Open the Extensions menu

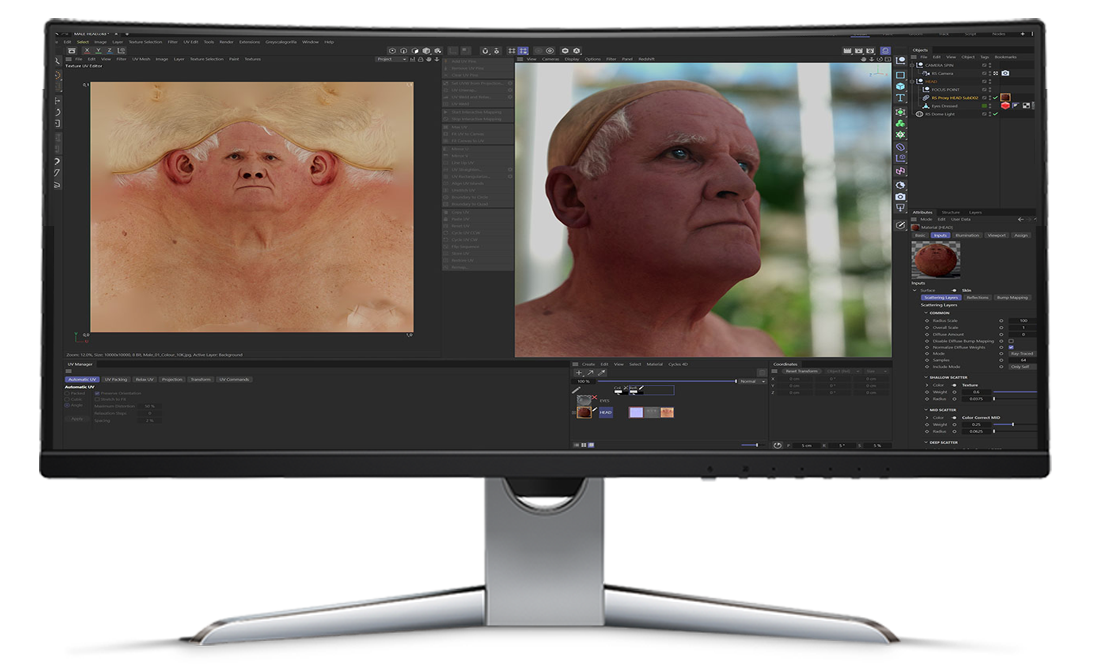250,42
